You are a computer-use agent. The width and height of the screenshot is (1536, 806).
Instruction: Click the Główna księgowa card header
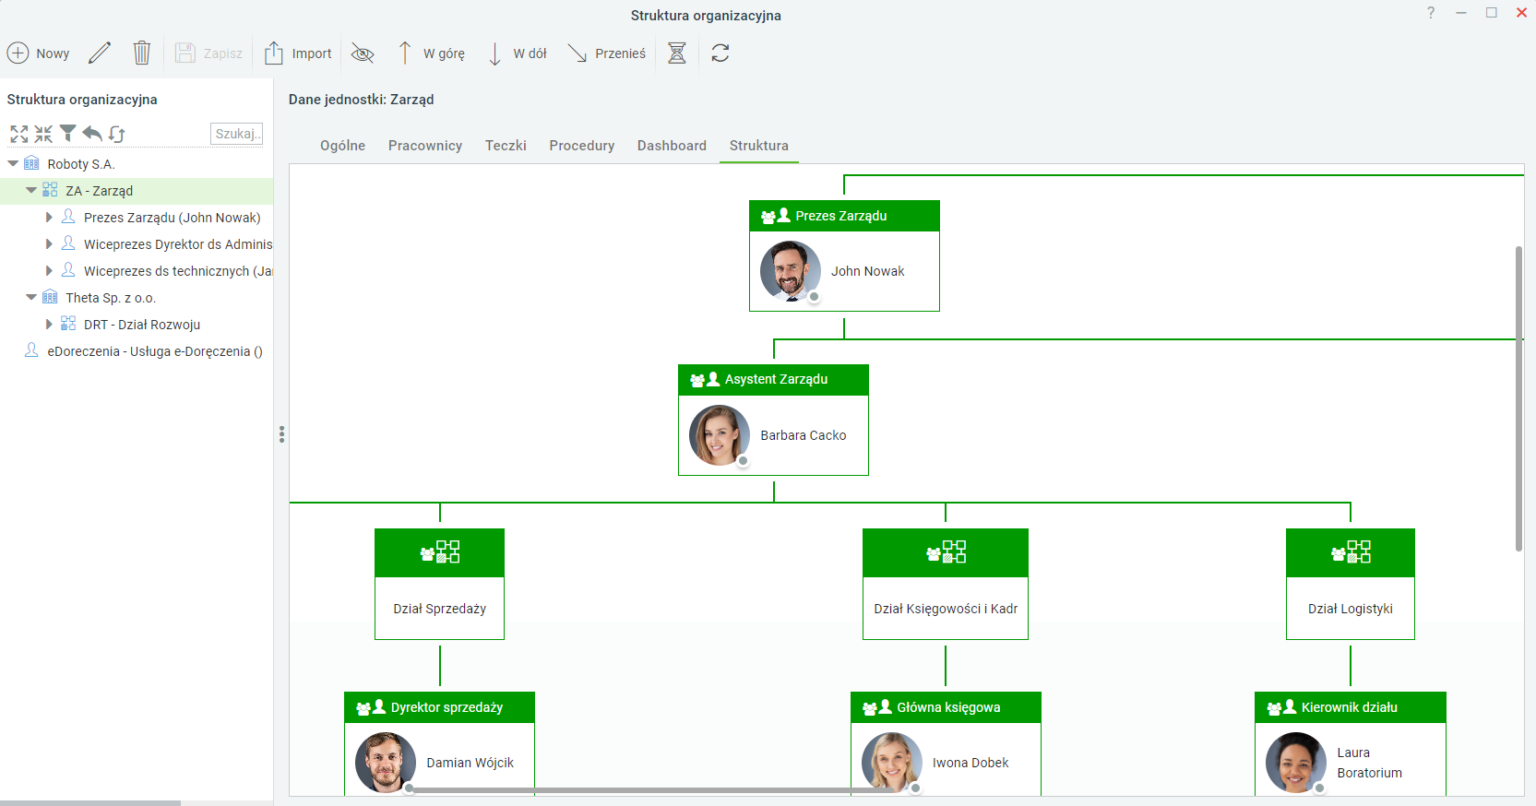946,707
